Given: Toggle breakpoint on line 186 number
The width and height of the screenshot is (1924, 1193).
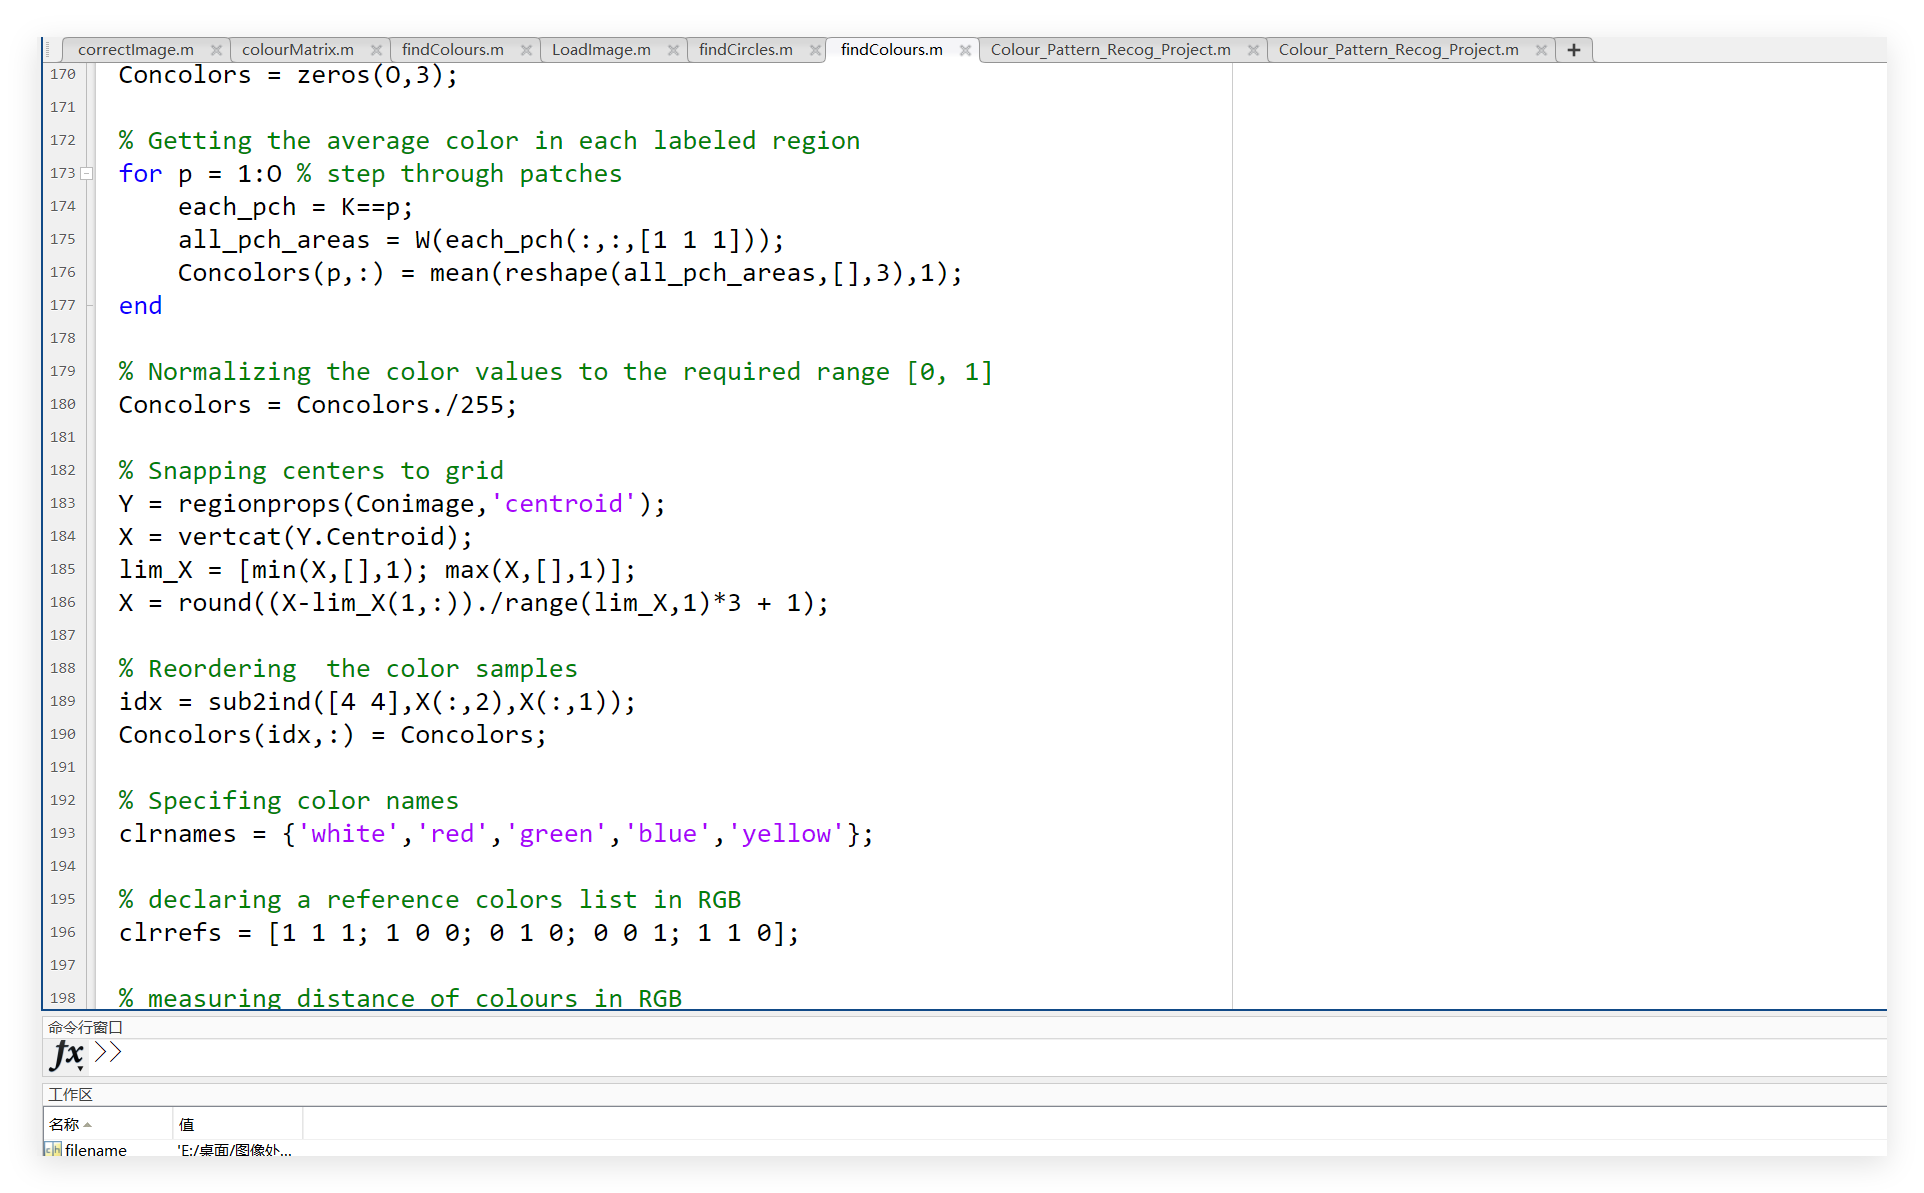Looking at the screenshot, I should [62, 602].
